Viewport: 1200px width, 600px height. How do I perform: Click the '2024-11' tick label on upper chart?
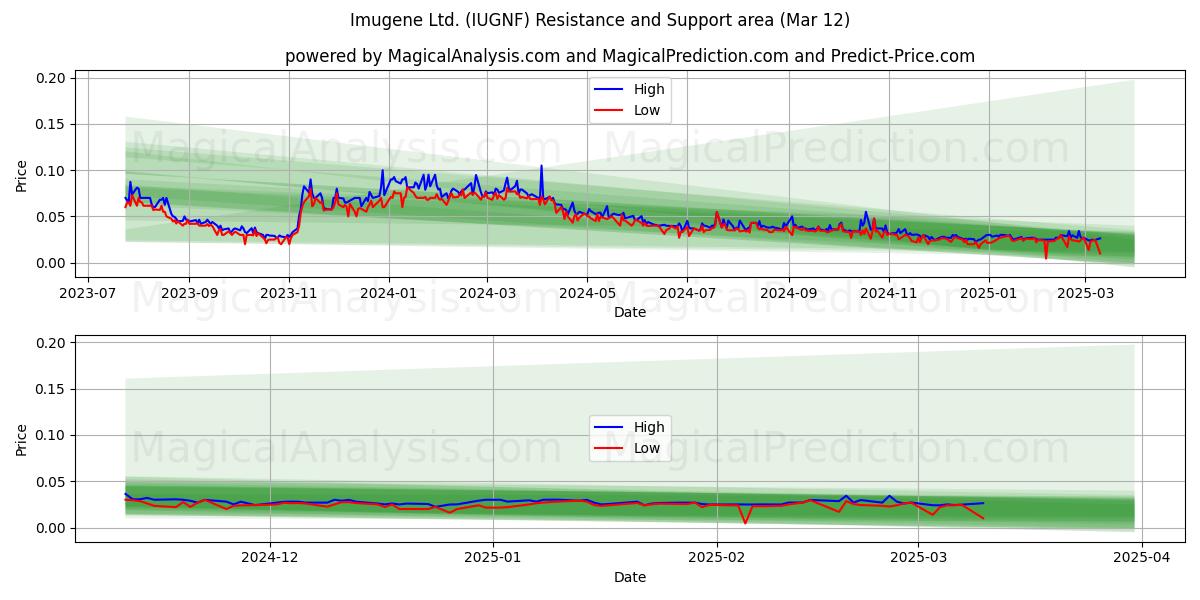point(889,293)
